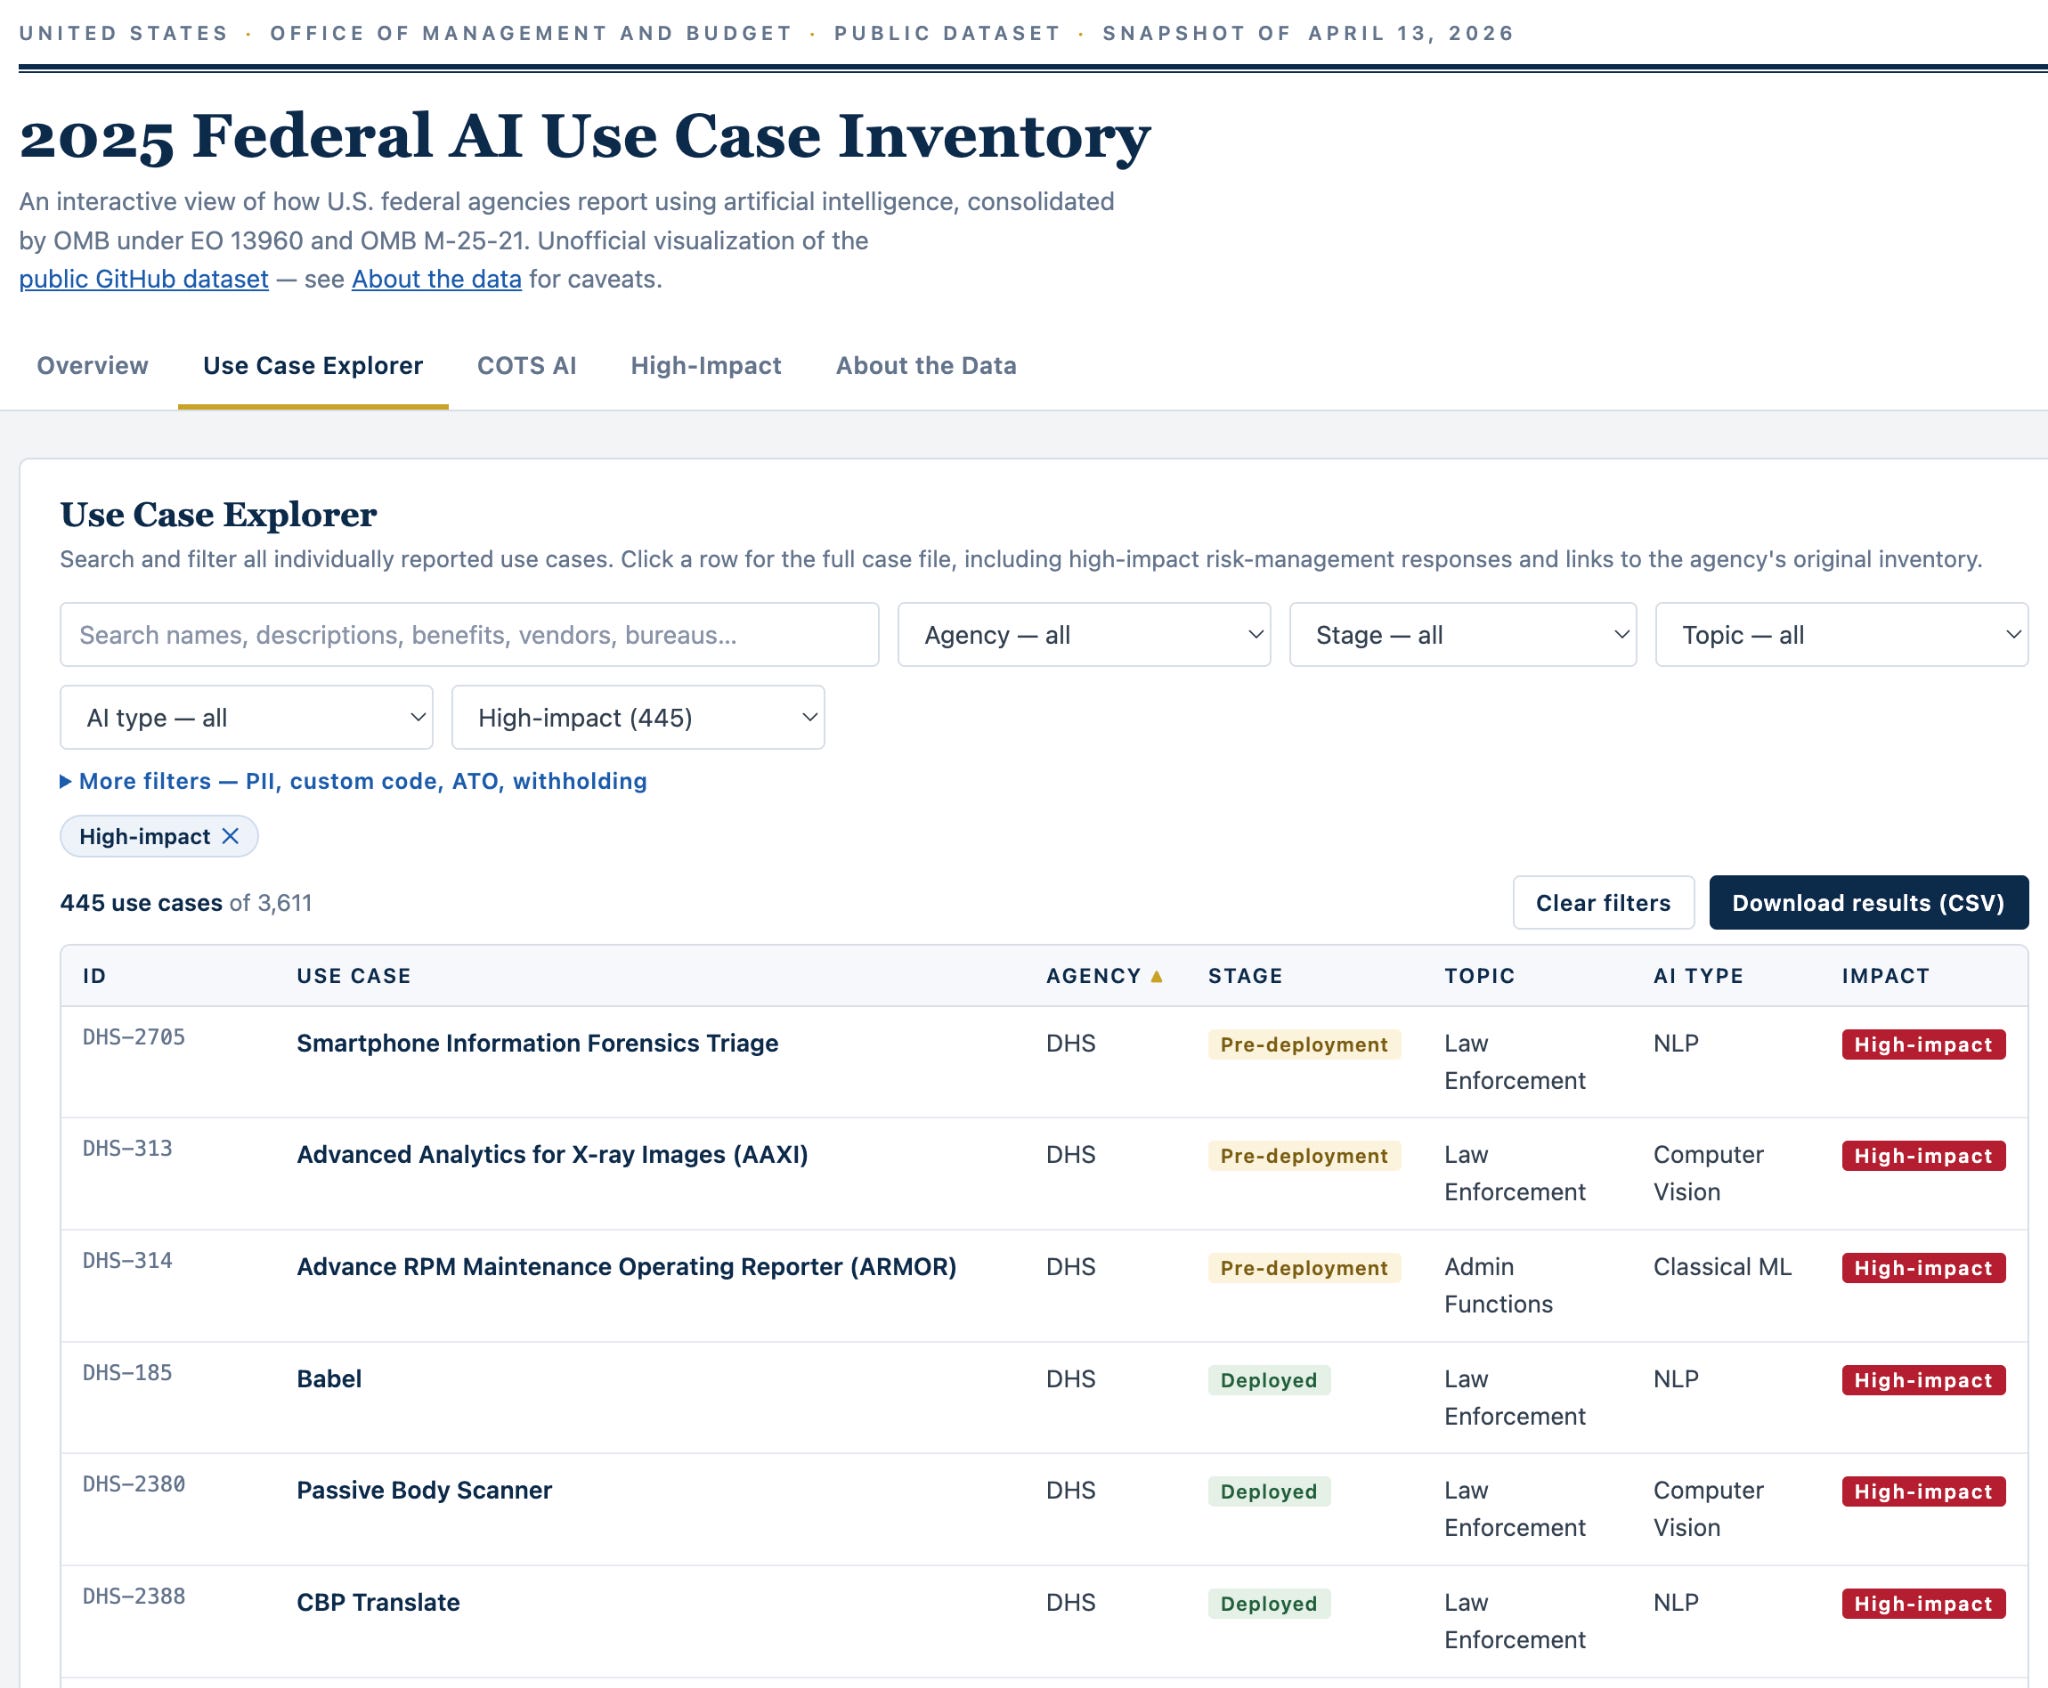This screenshot has height=1688, width=2048.
Task: Open the Babel use case row
Action: pyautogui.click(x=1044, y=1398)
